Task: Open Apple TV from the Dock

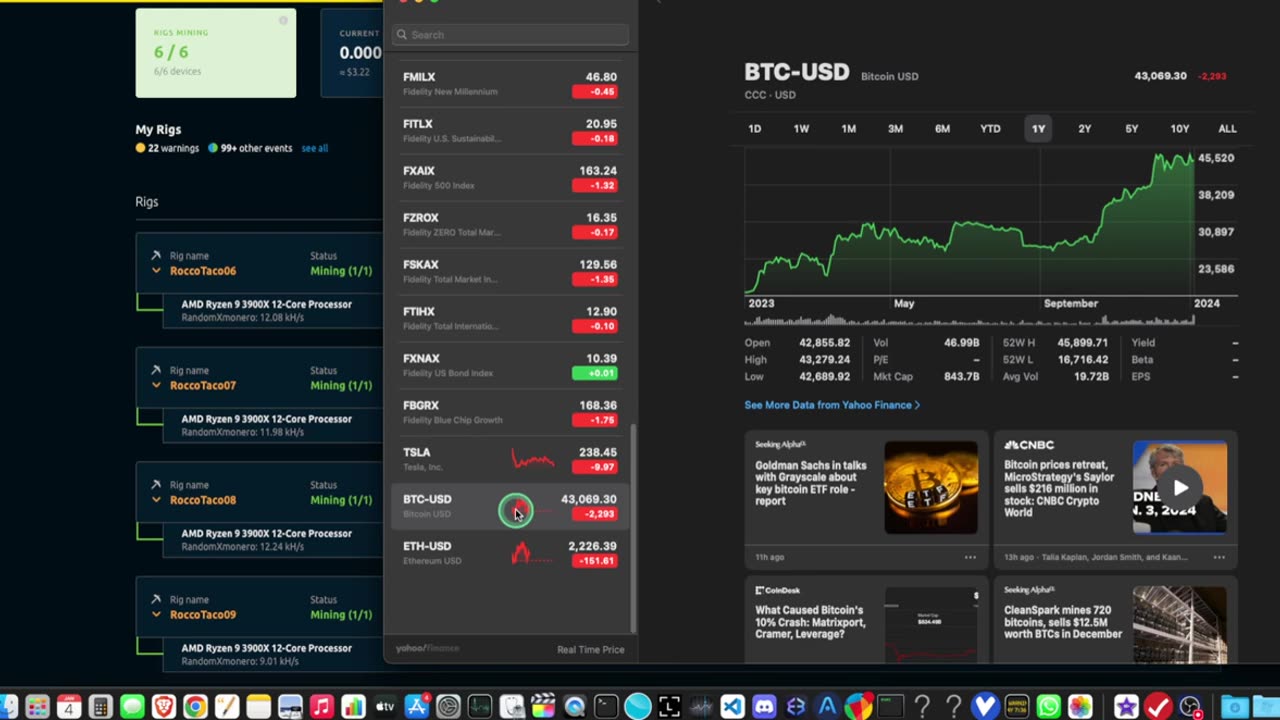Action: 385,707
